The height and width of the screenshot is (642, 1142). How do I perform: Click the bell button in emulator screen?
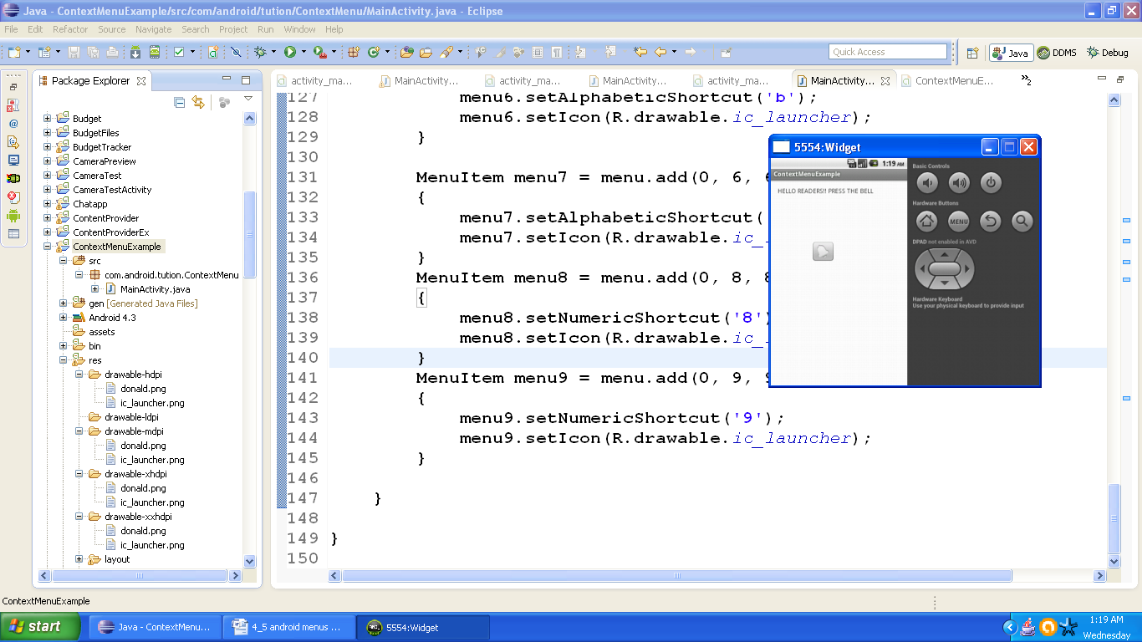[x=823, y=252]
